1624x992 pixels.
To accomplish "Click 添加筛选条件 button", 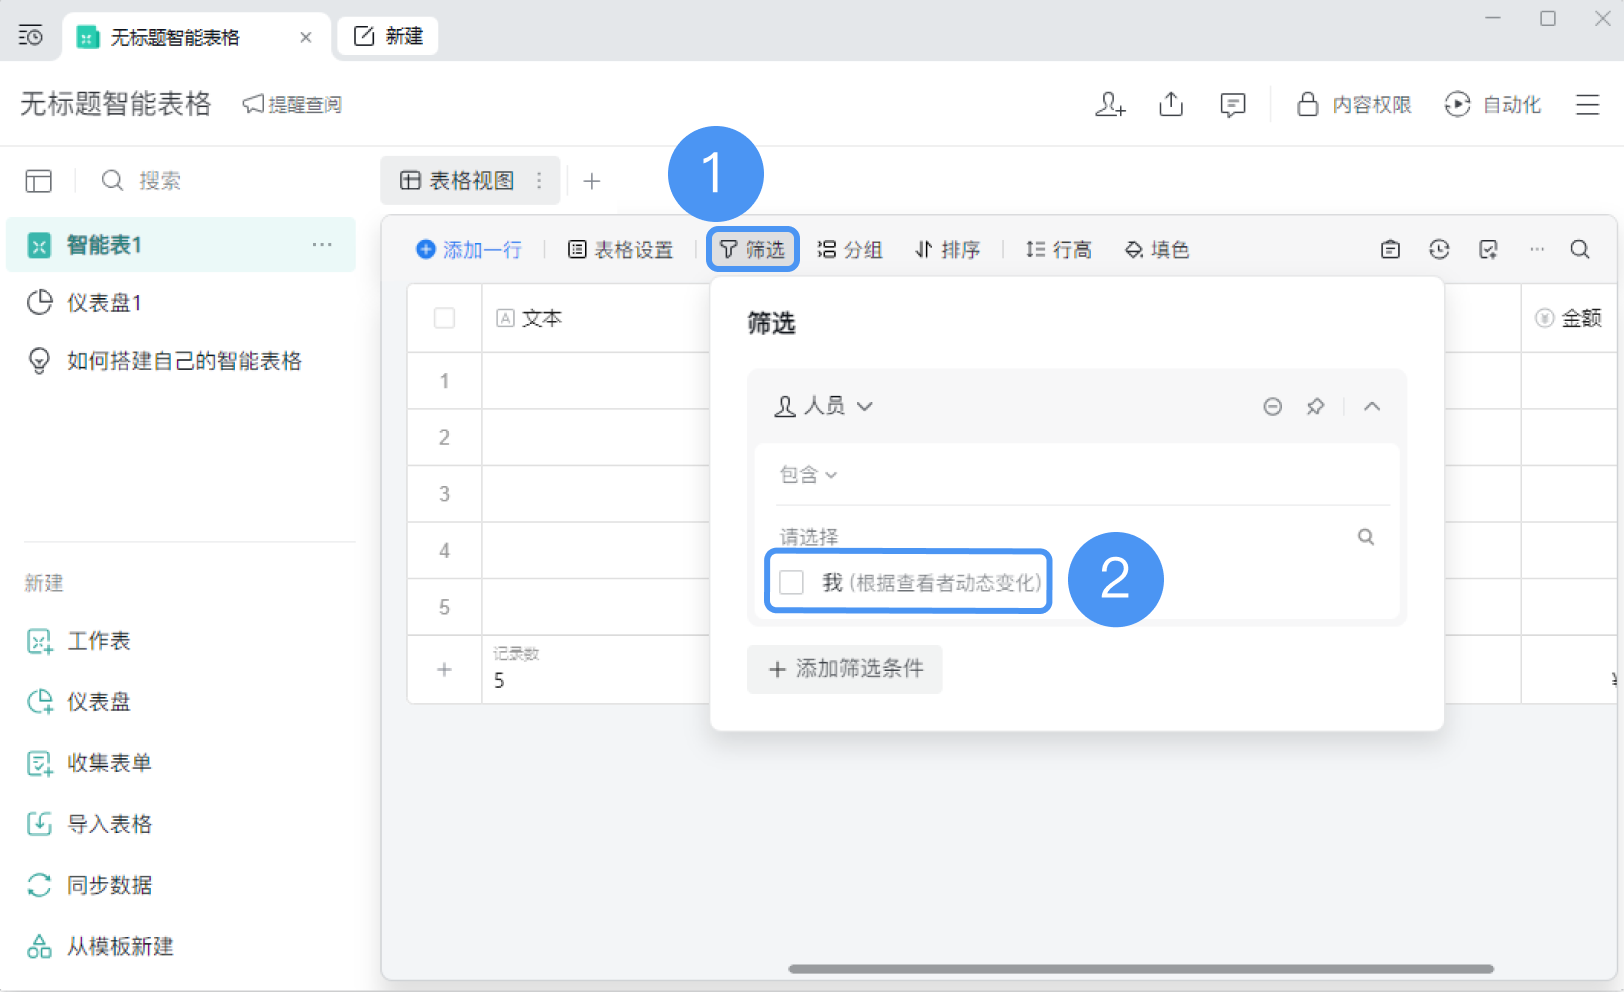I will pyautogui.click(x=845, y=669).
